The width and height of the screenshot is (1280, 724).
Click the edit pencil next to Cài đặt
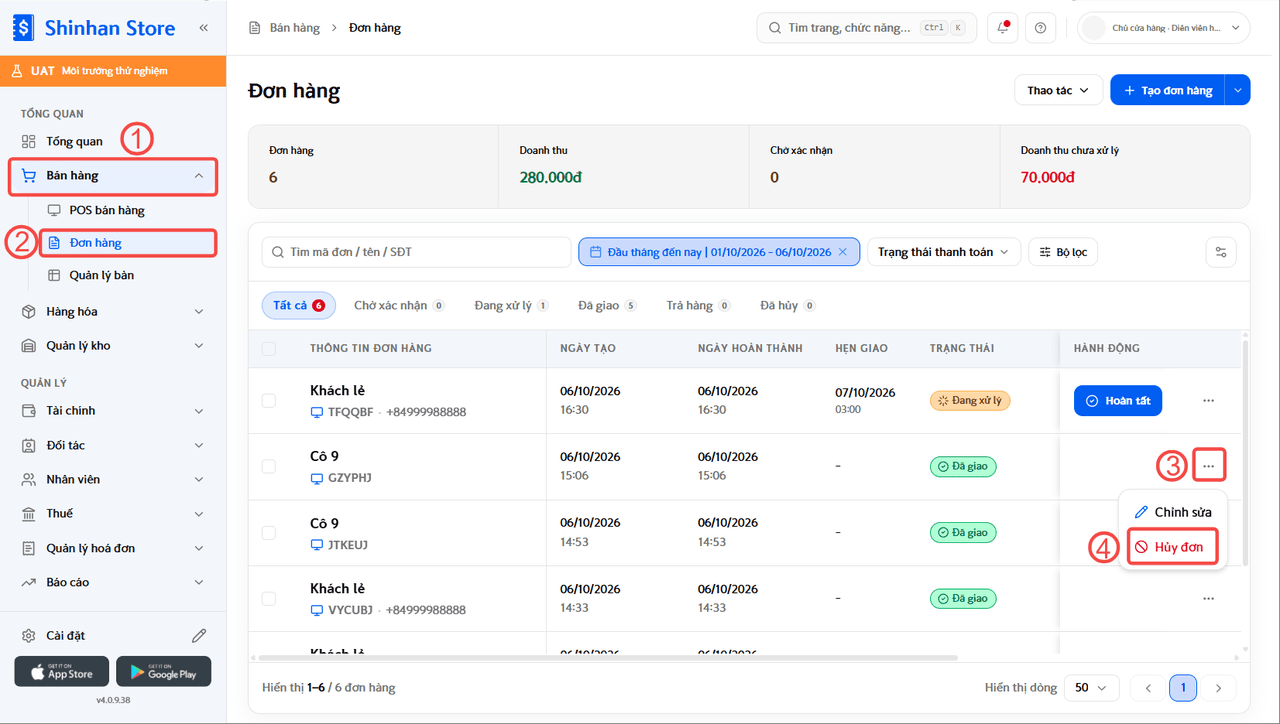coord(199,636)
